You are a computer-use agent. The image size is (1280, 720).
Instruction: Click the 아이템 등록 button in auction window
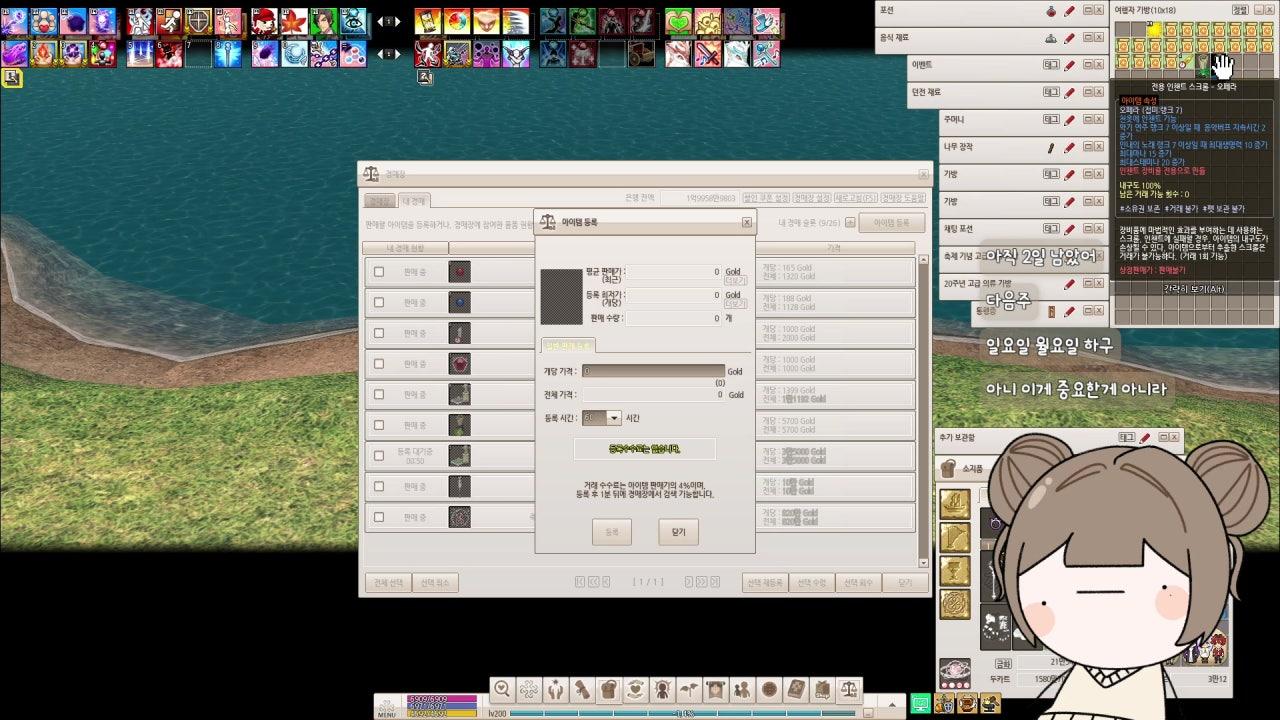click(892, 222)
